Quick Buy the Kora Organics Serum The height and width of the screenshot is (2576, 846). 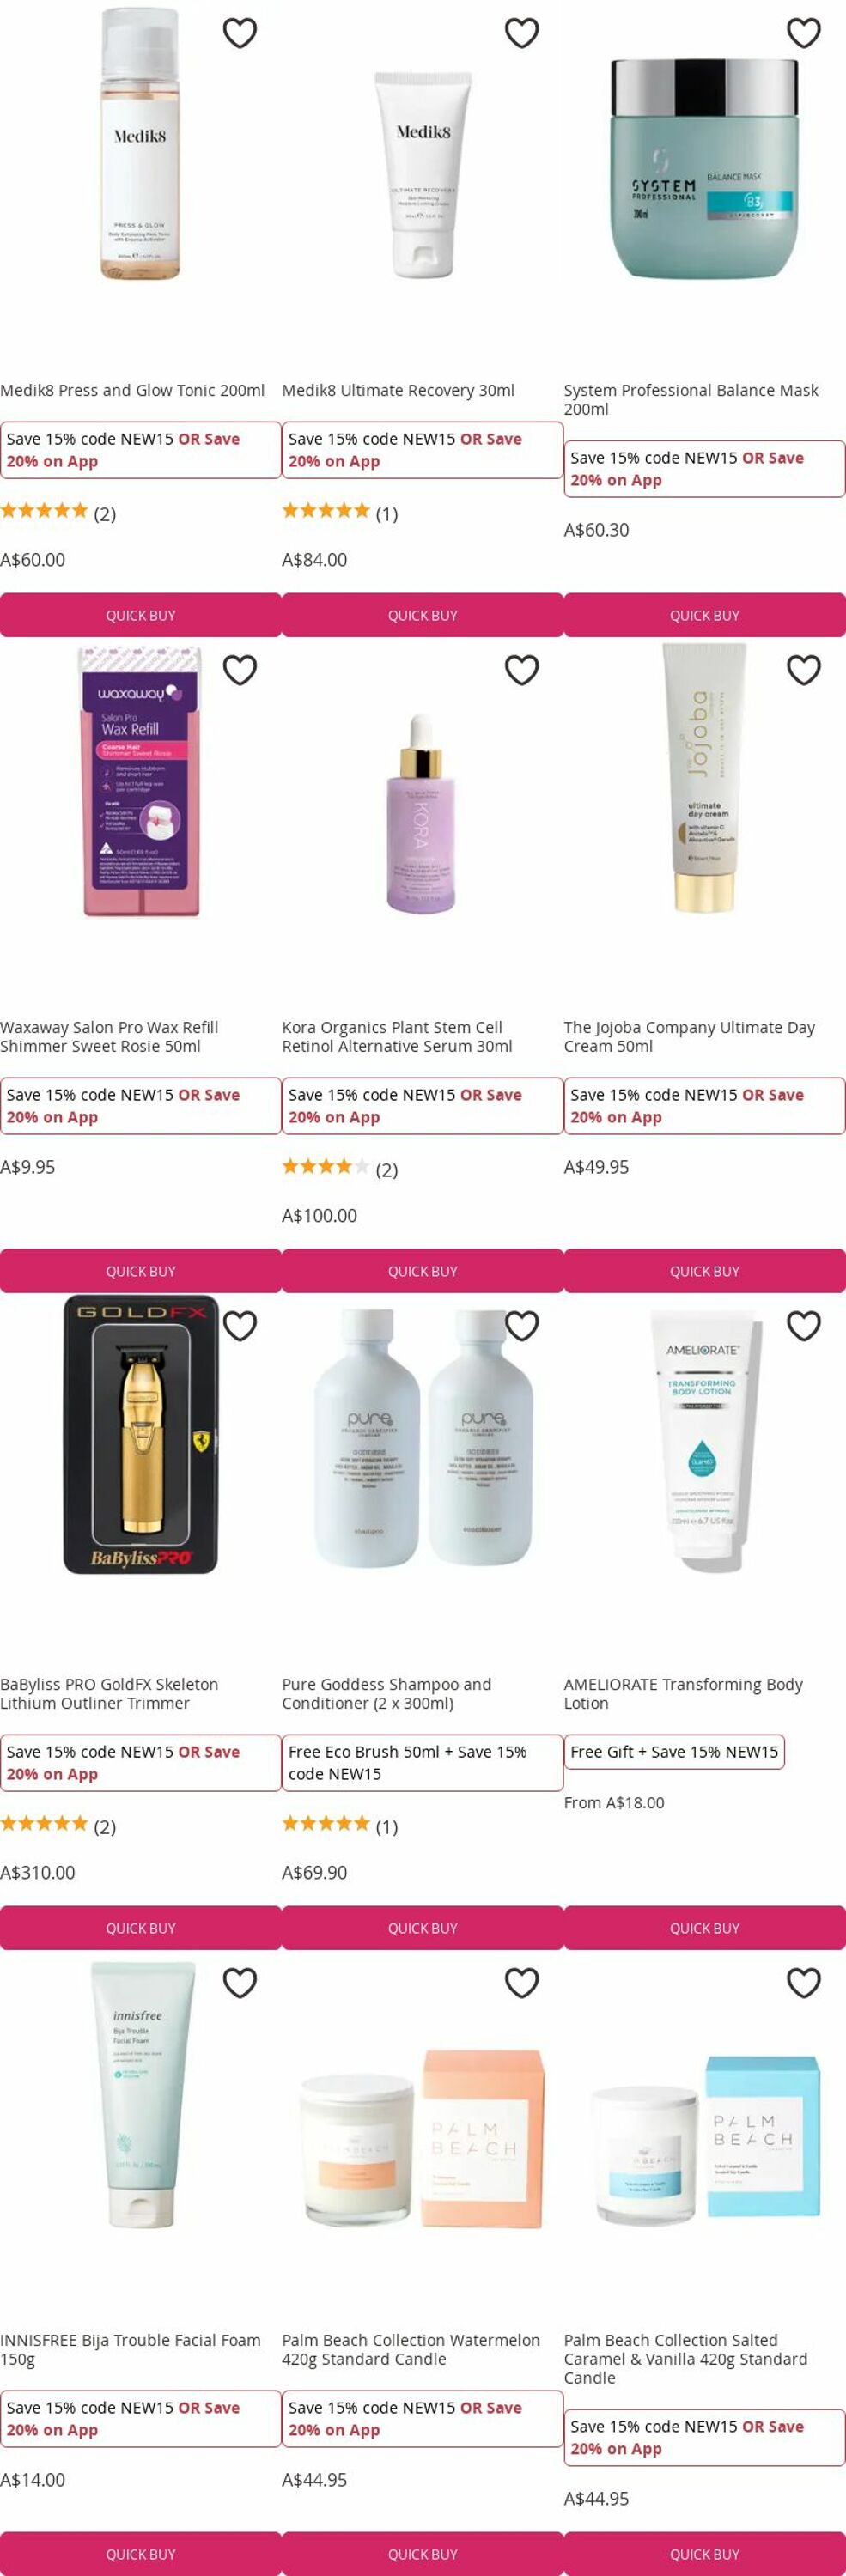[x=423, y=1271]
